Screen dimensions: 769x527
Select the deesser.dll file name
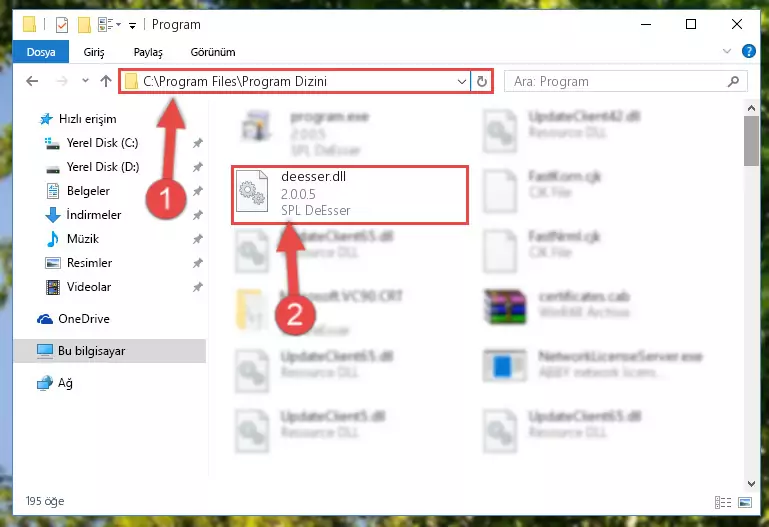(313, 176)
